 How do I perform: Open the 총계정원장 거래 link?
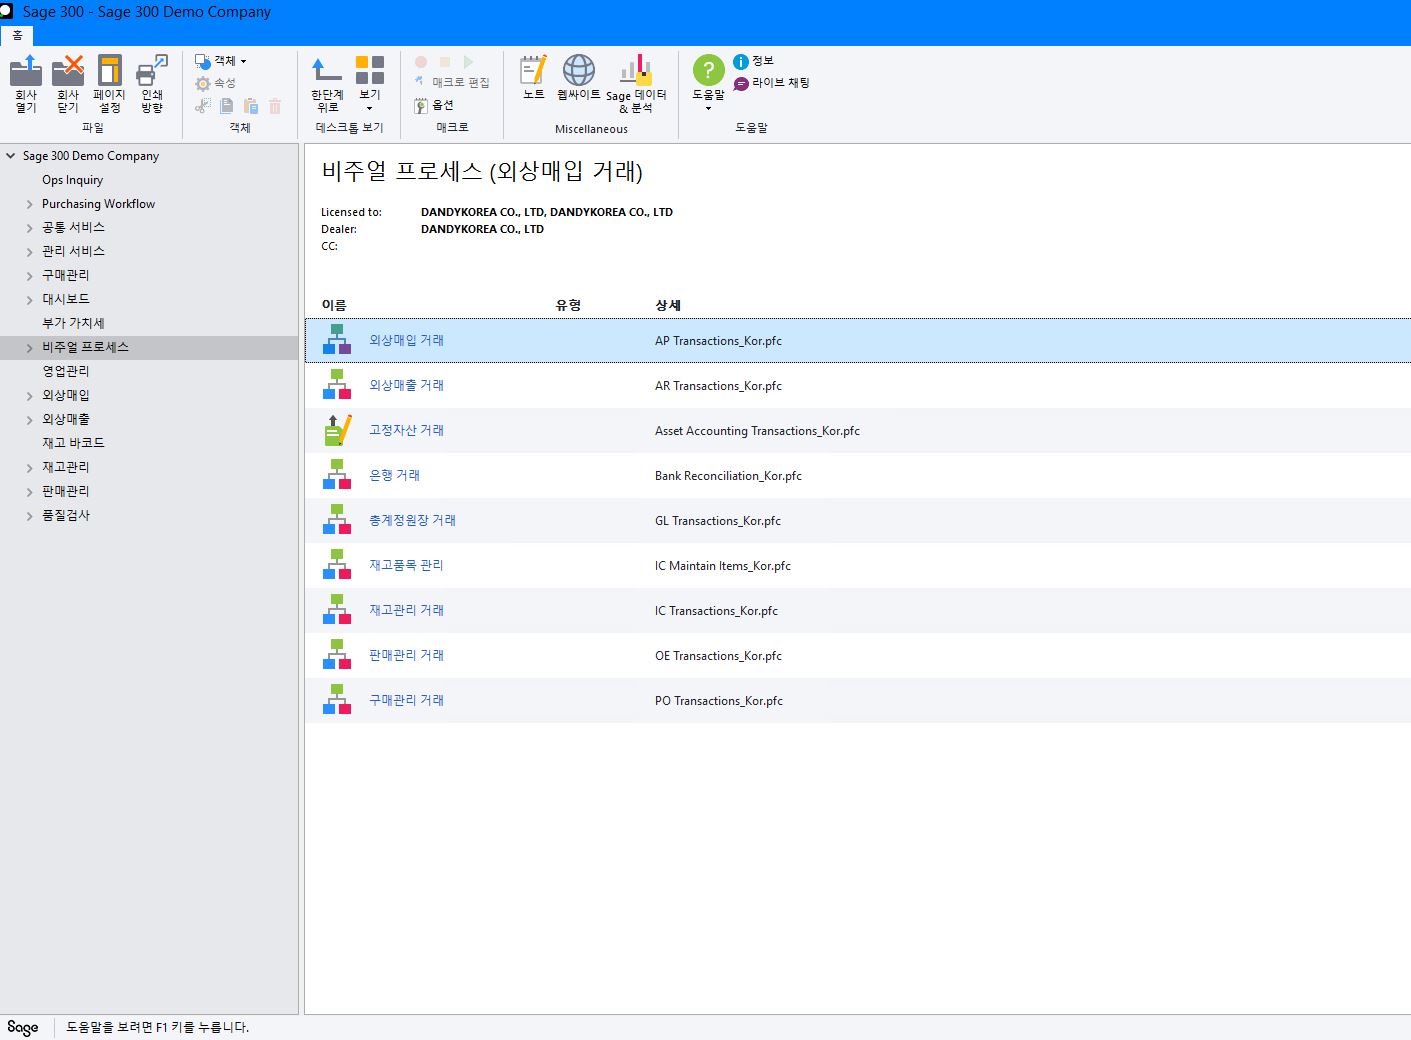(412, 520)
